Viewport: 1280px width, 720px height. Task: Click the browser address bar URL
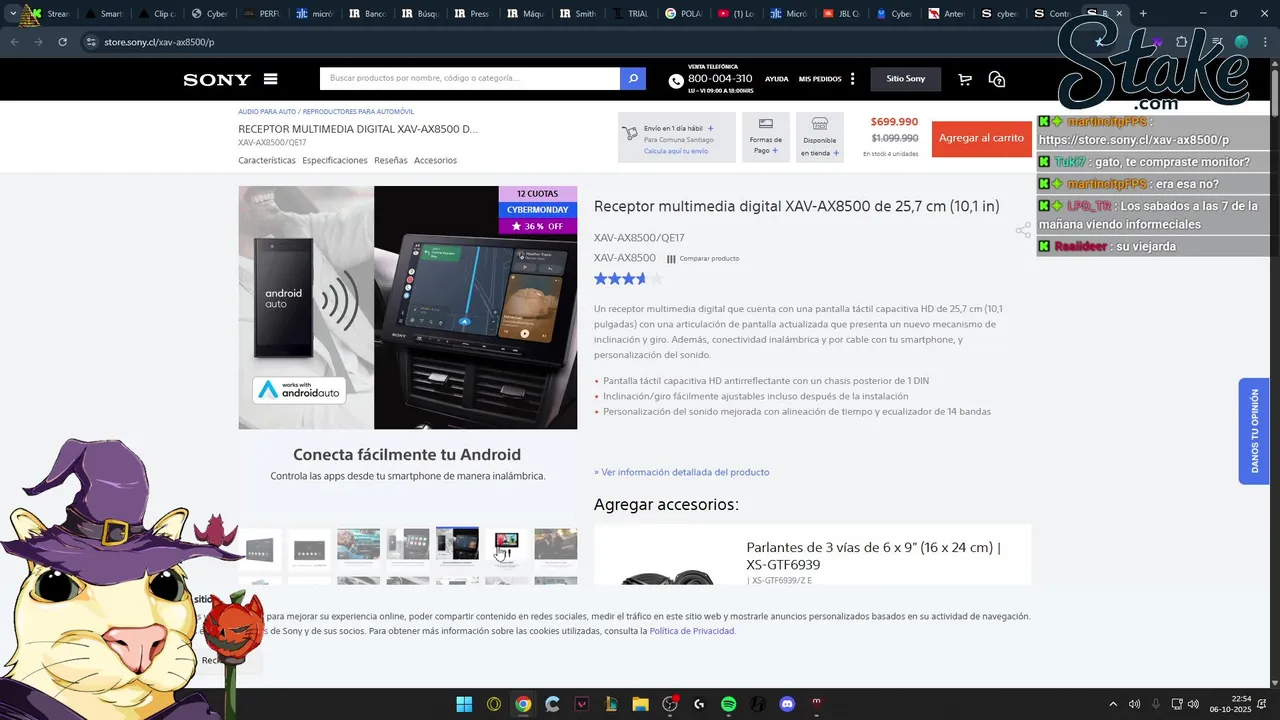[159, 42]
